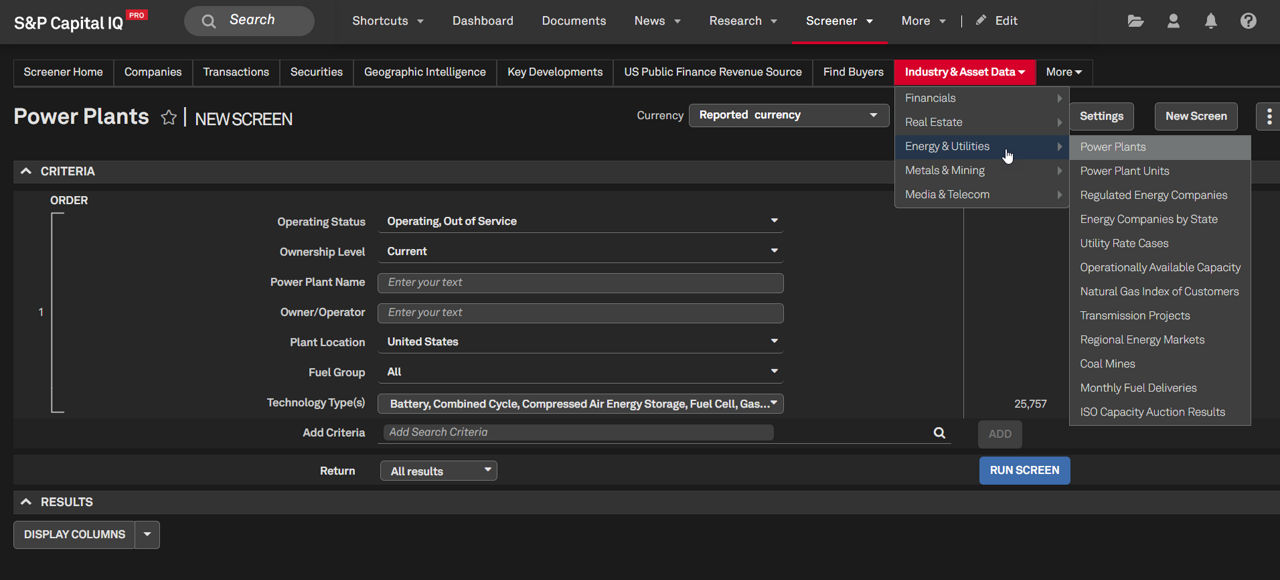Image resolution: width=1280 pixels, height=580 pixels.
Task: Open the Return results dropdown
Action: click(438, 471)
